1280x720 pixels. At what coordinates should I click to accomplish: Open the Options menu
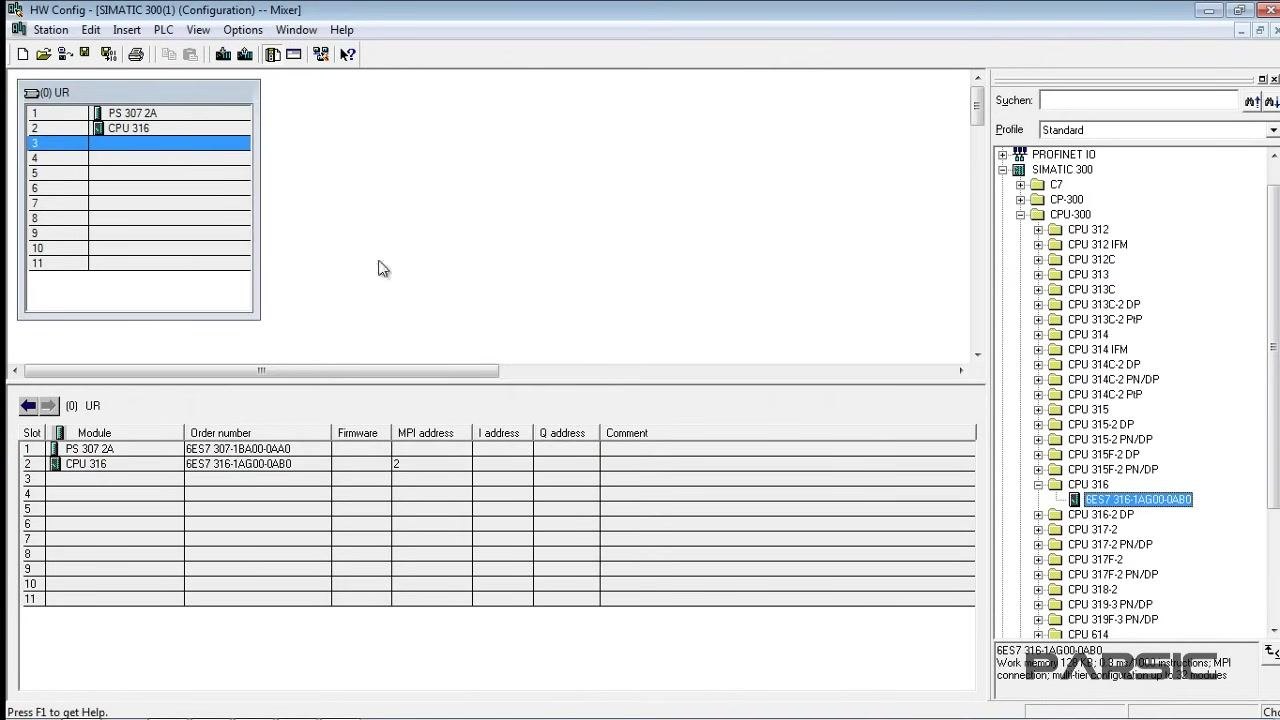pos(243,30)
